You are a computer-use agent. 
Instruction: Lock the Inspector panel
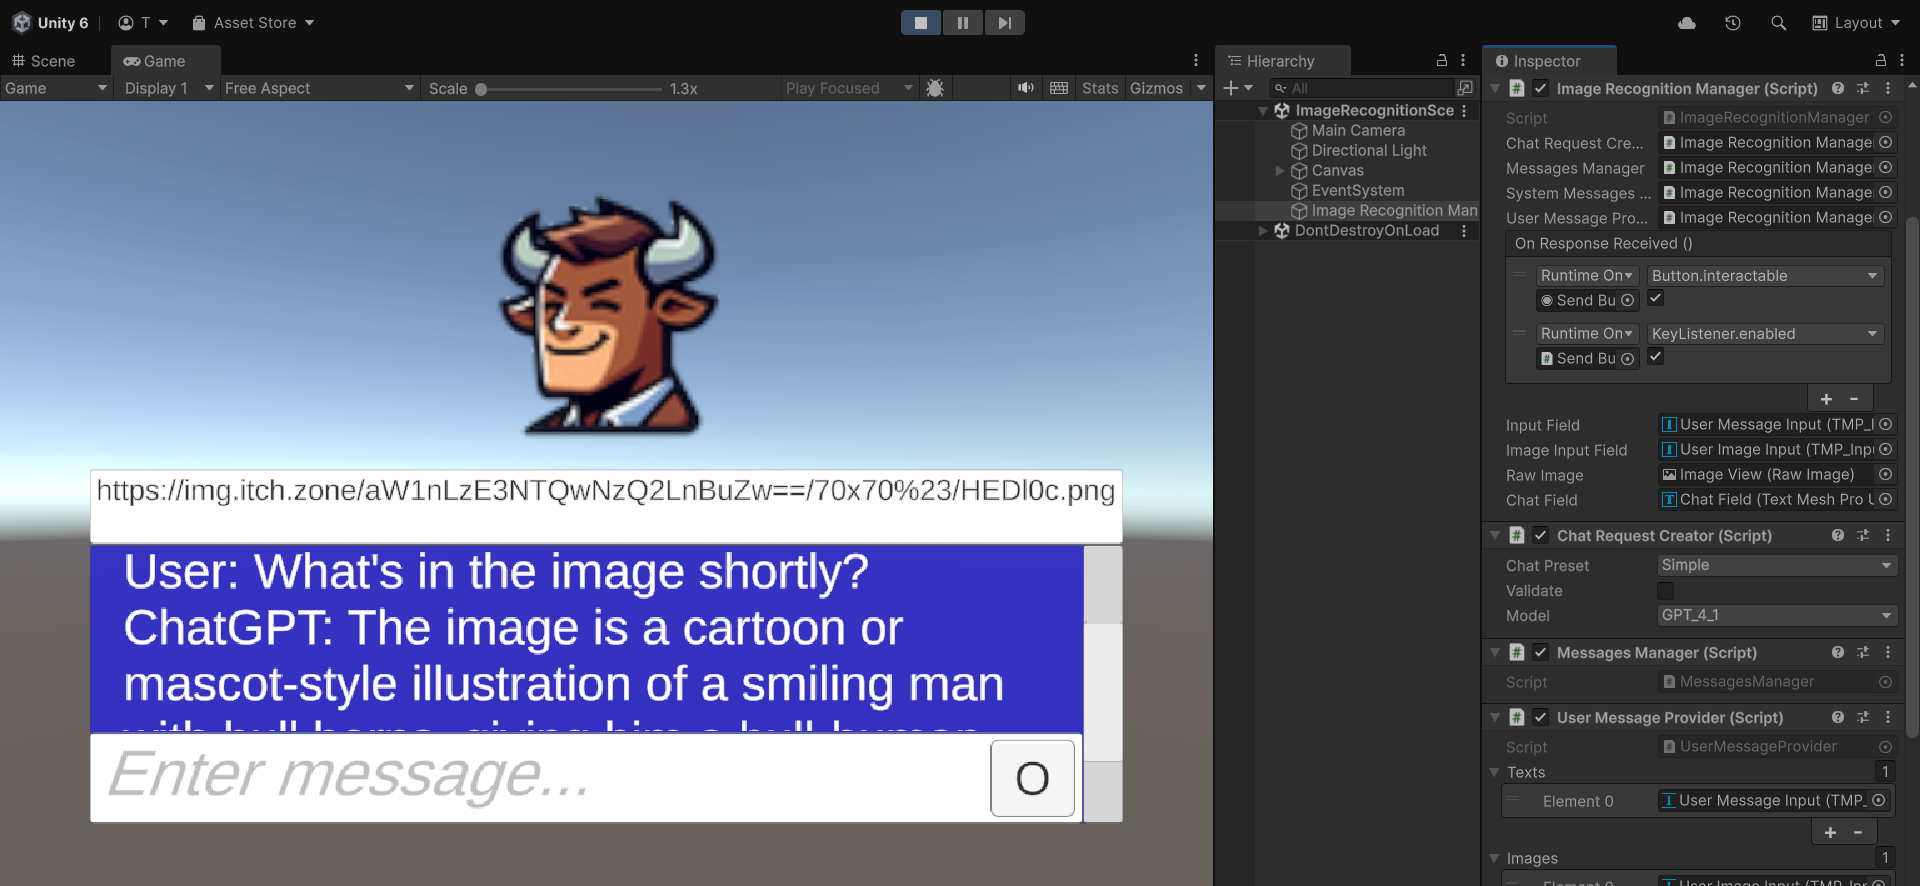[1880, 61]
